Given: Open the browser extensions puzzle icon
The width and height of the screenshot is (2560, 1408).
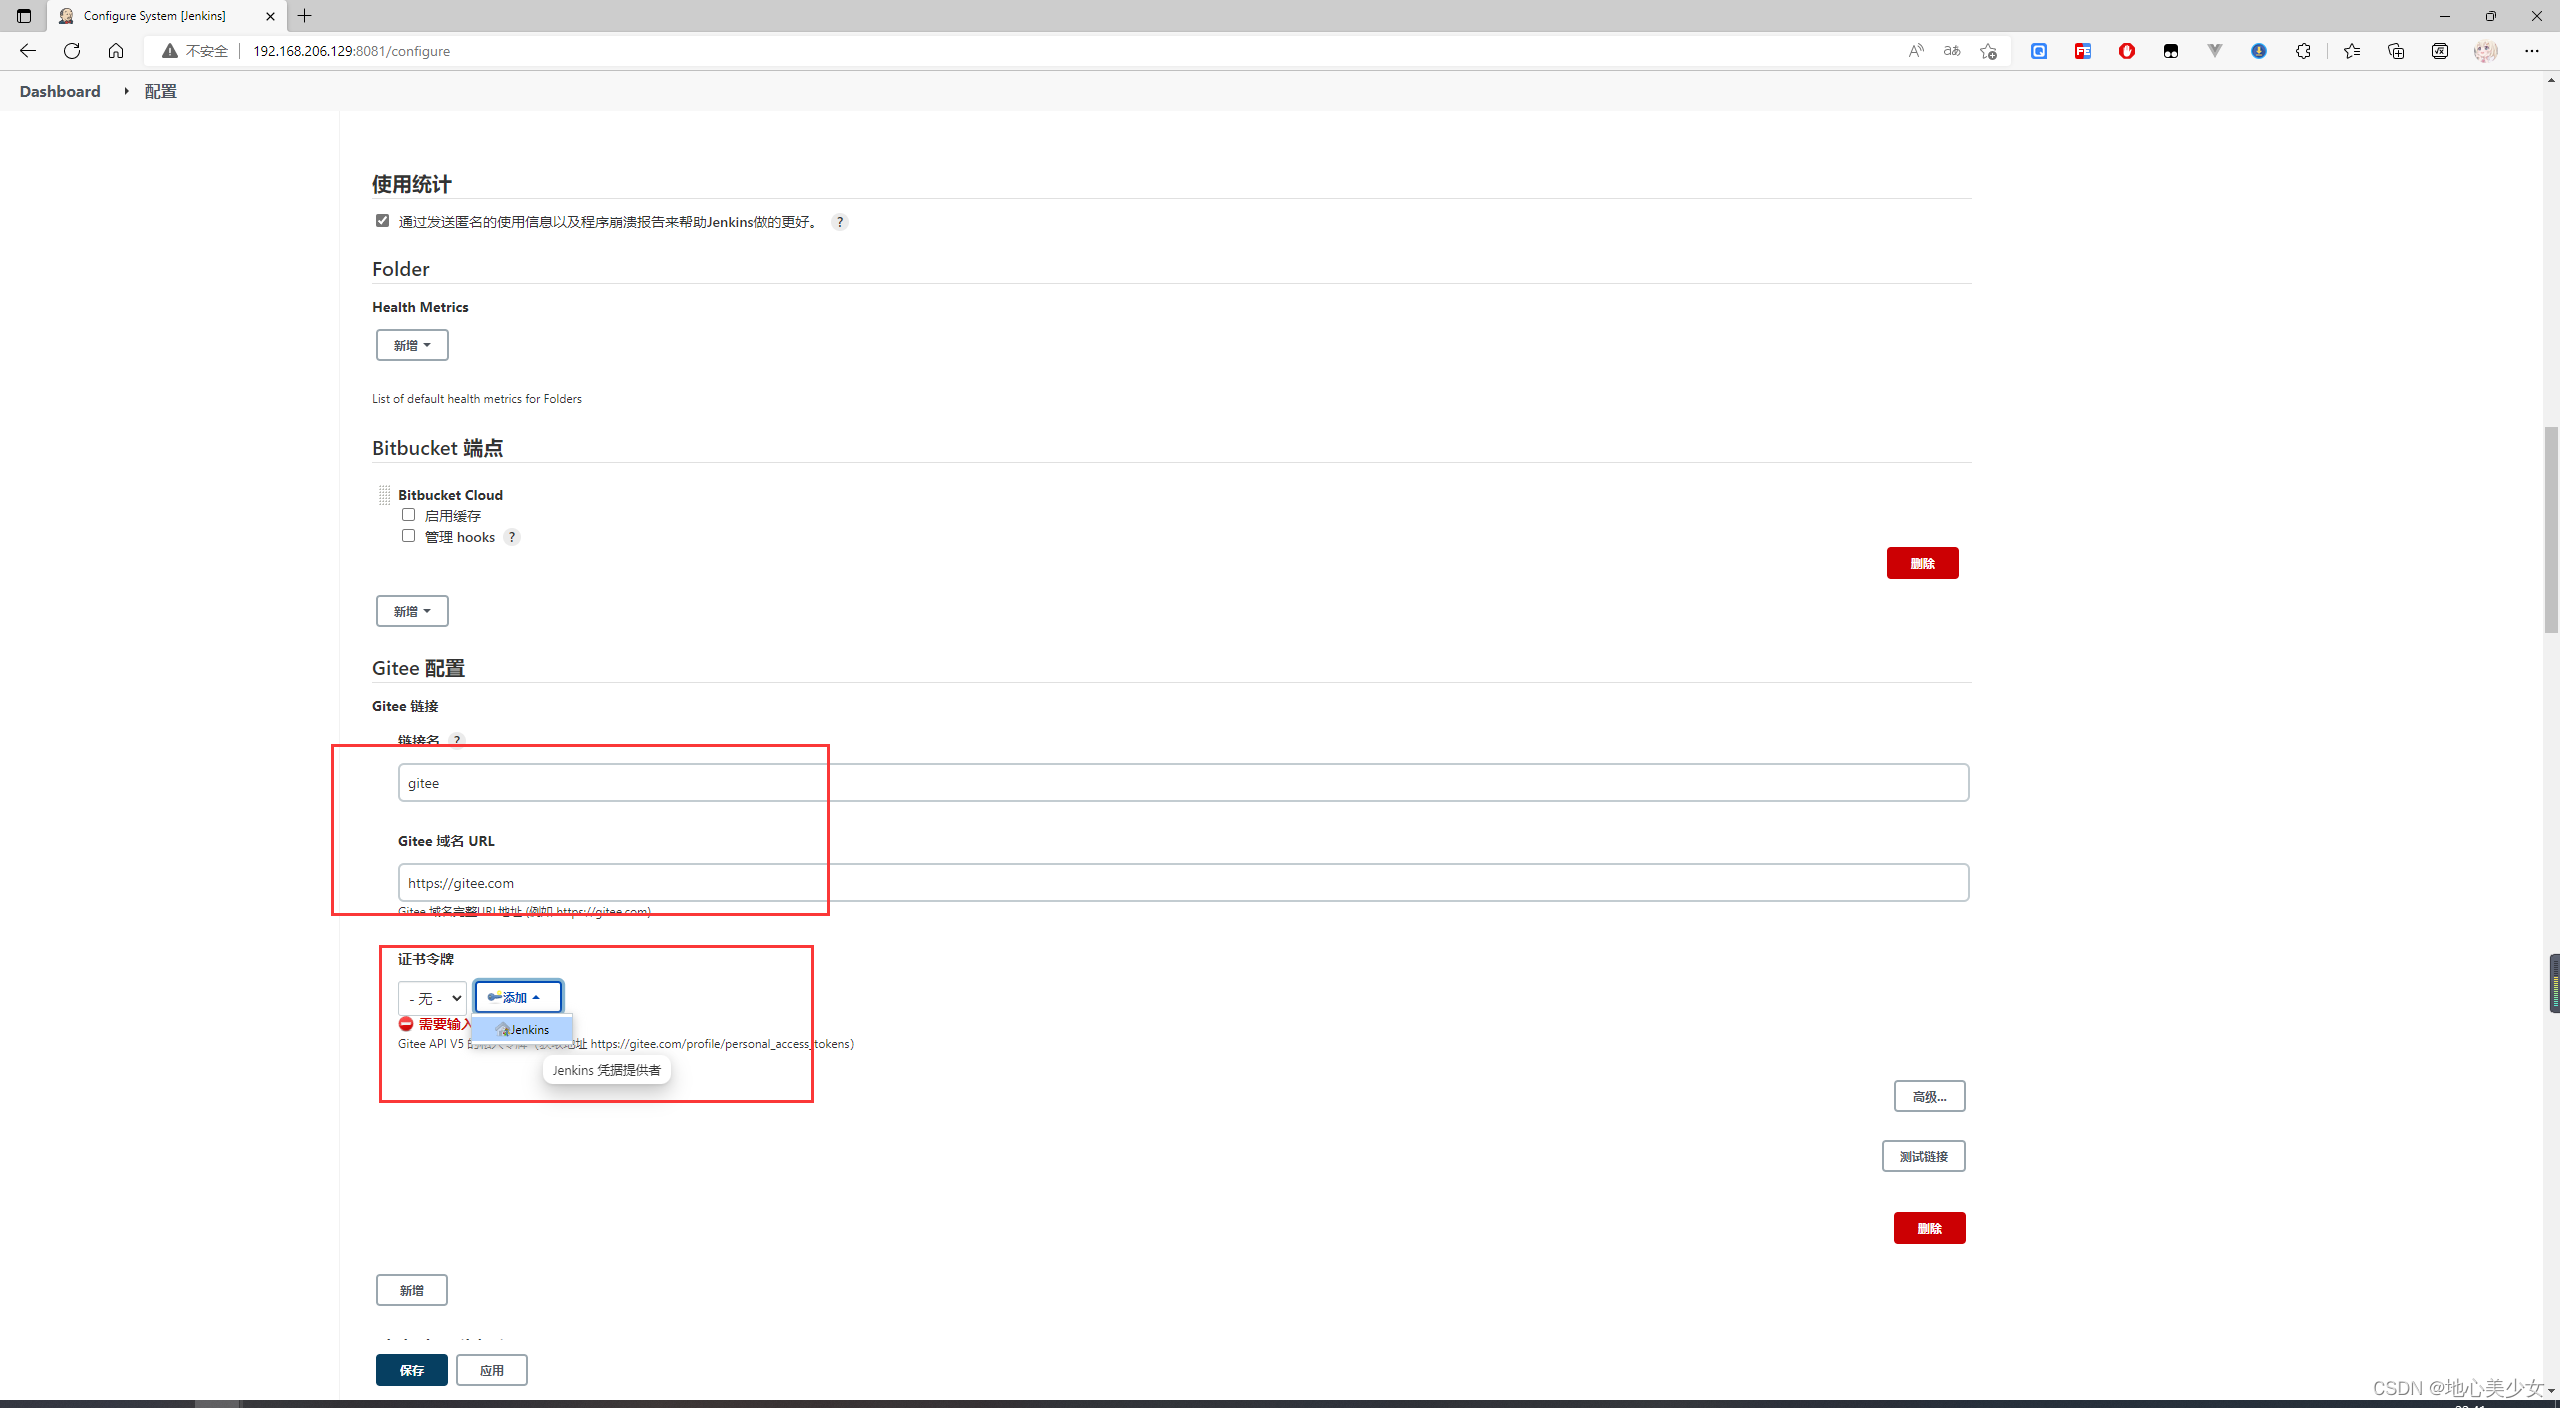Looking at the screenshot, I should (2303, 51).
